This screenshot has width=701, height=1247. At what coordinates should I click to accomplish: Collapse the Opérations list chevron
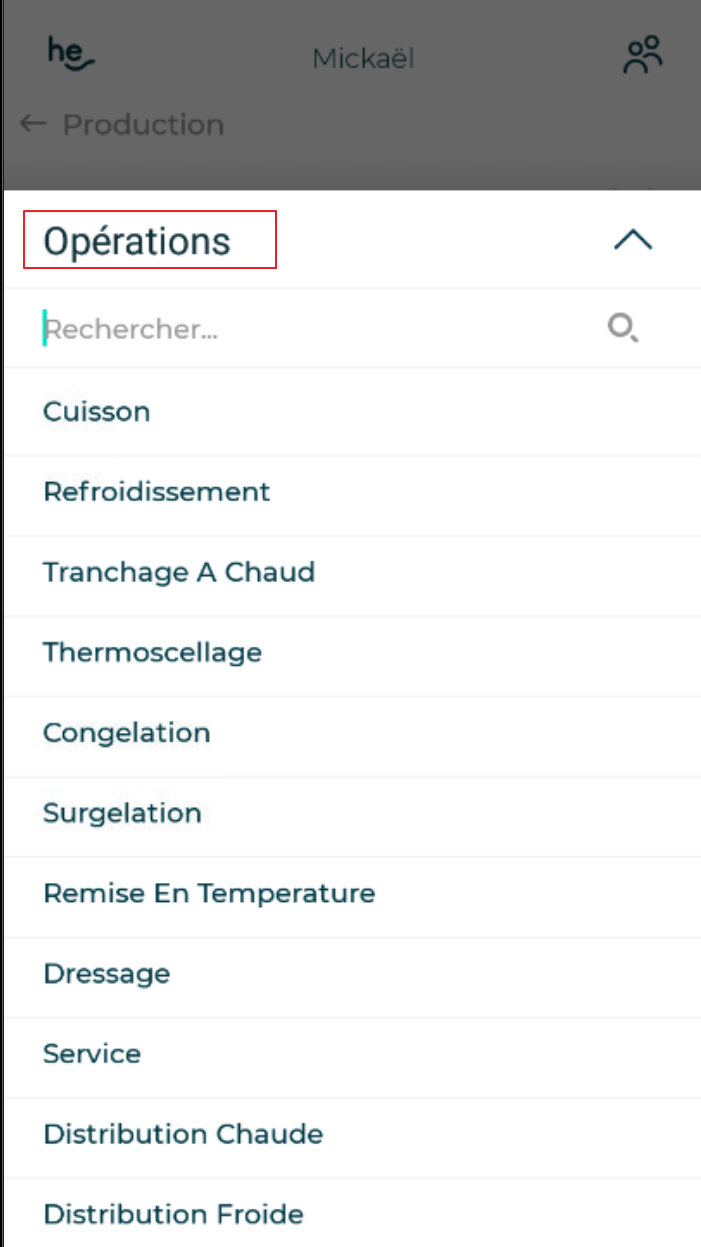[632, 240]
